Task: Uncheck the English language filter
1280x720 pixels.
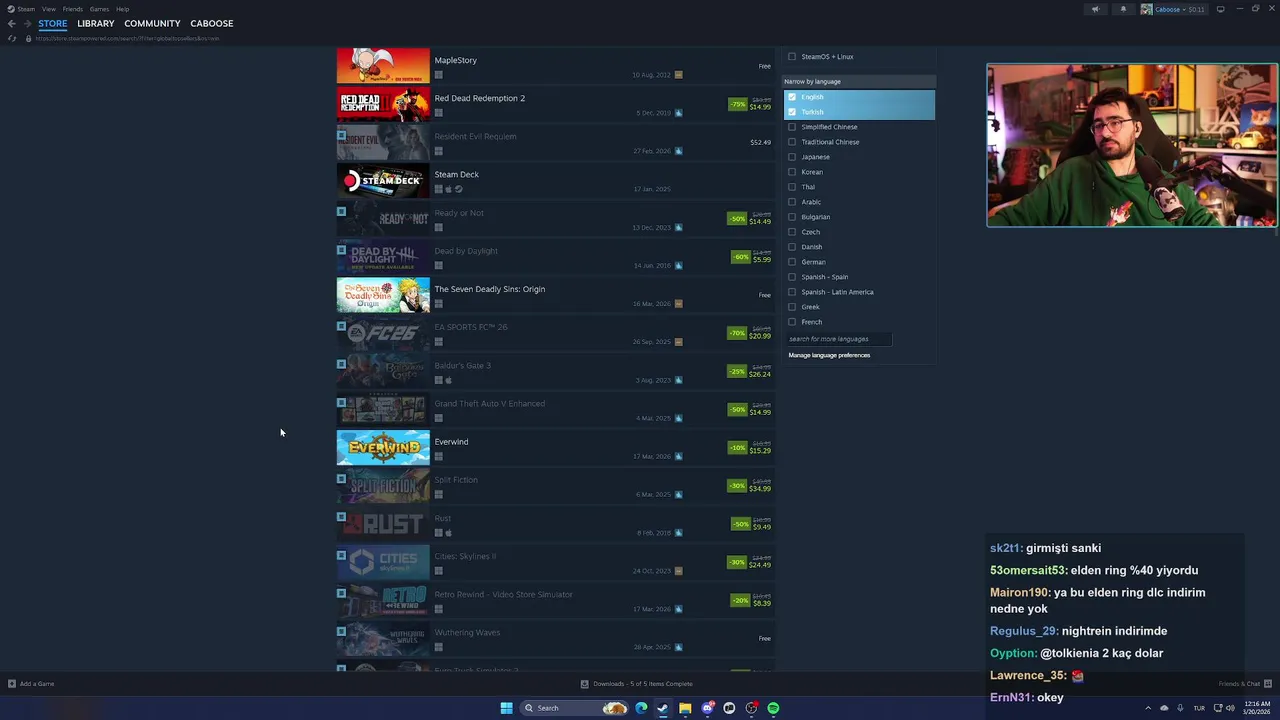Action: click(x=792, y=97)
